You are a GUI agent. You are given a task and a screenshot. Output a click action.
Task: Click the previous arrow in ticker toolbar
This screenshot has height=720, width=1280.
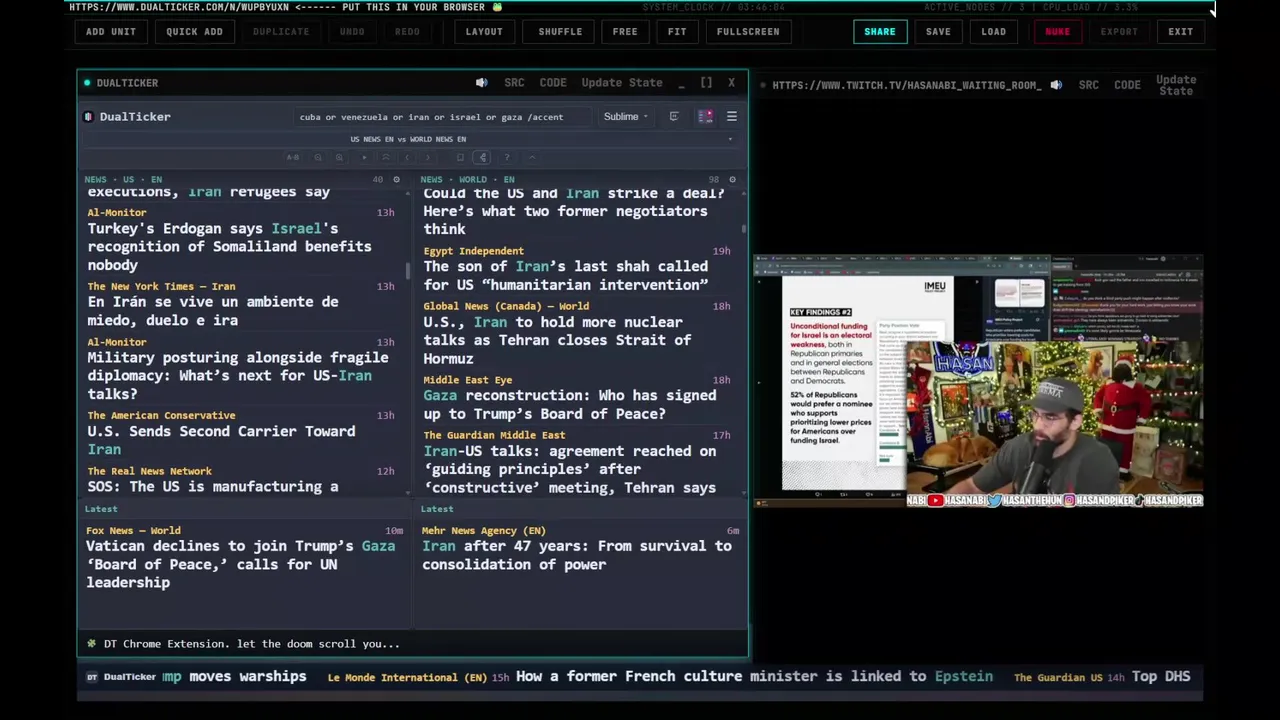click(407, 157)
